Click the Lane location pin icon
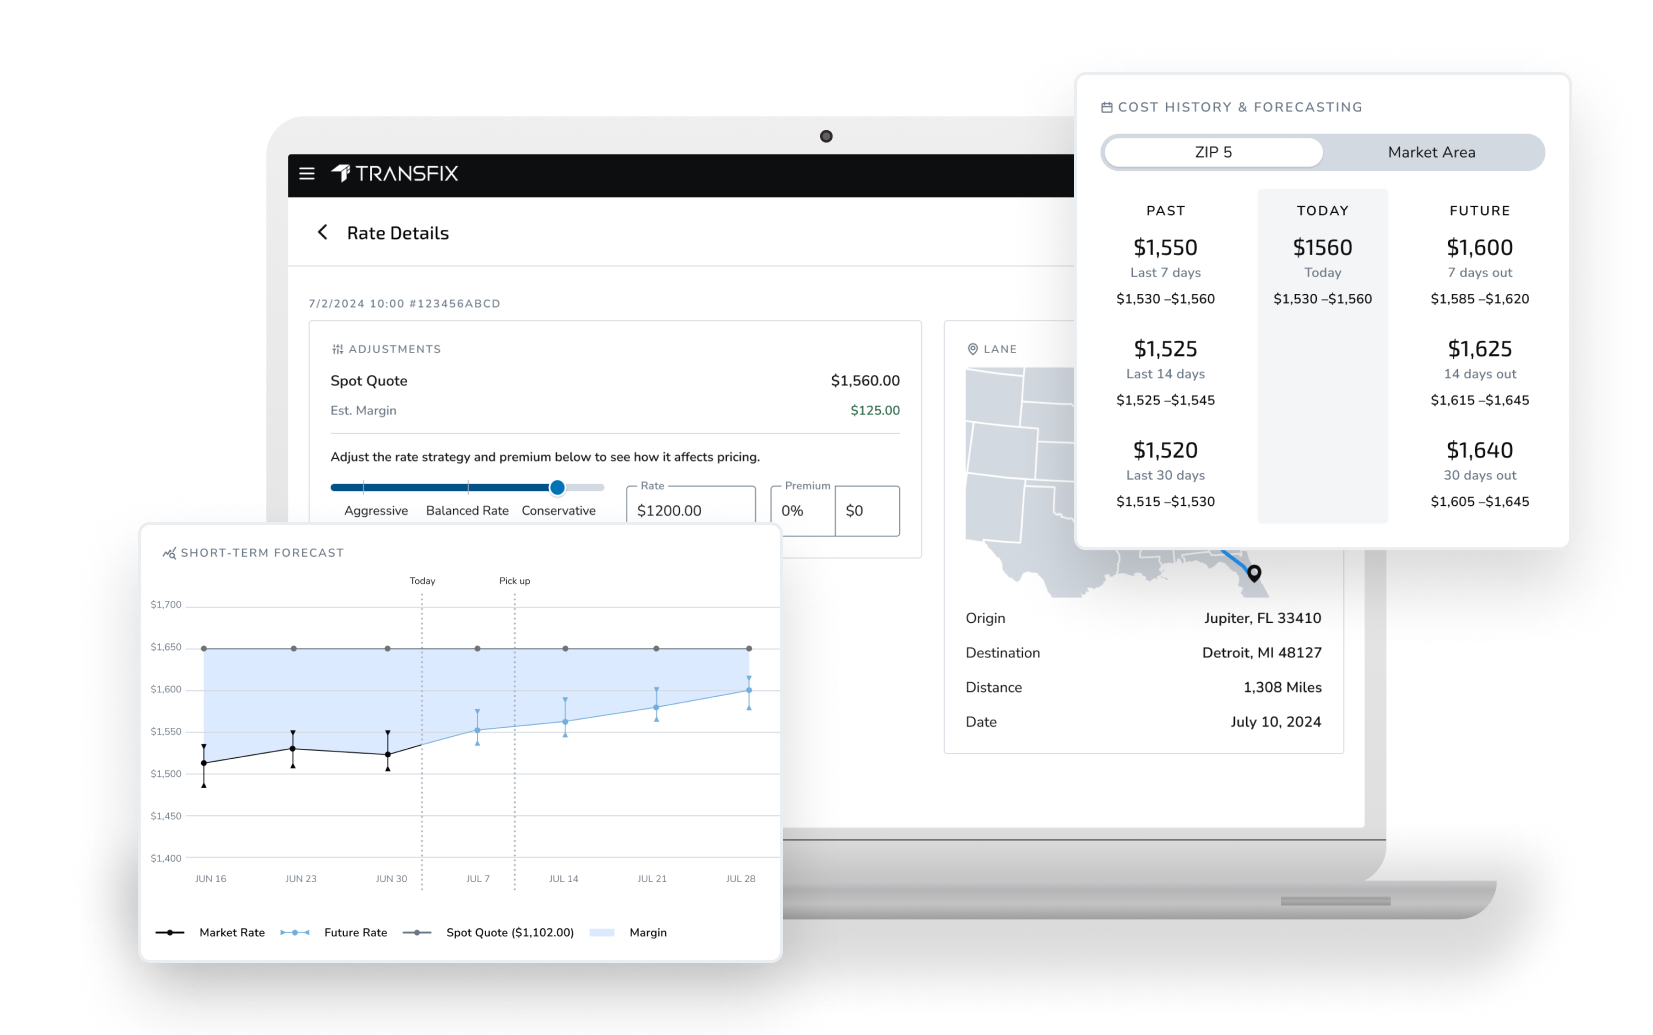 (x=972, y=349)
